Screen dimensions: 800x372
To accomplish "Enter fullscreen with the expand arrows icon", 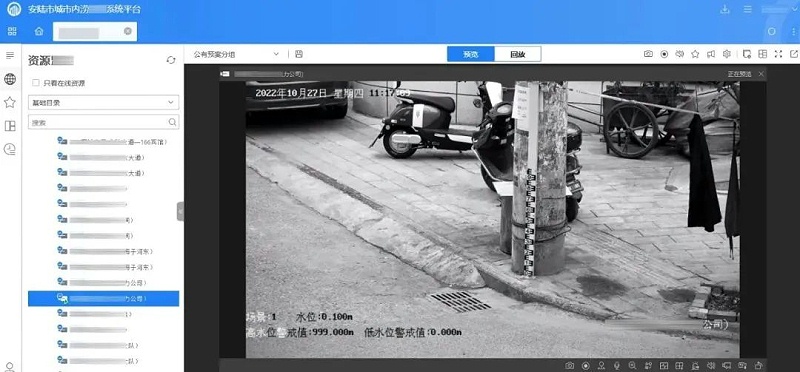I will pos(778,54).
